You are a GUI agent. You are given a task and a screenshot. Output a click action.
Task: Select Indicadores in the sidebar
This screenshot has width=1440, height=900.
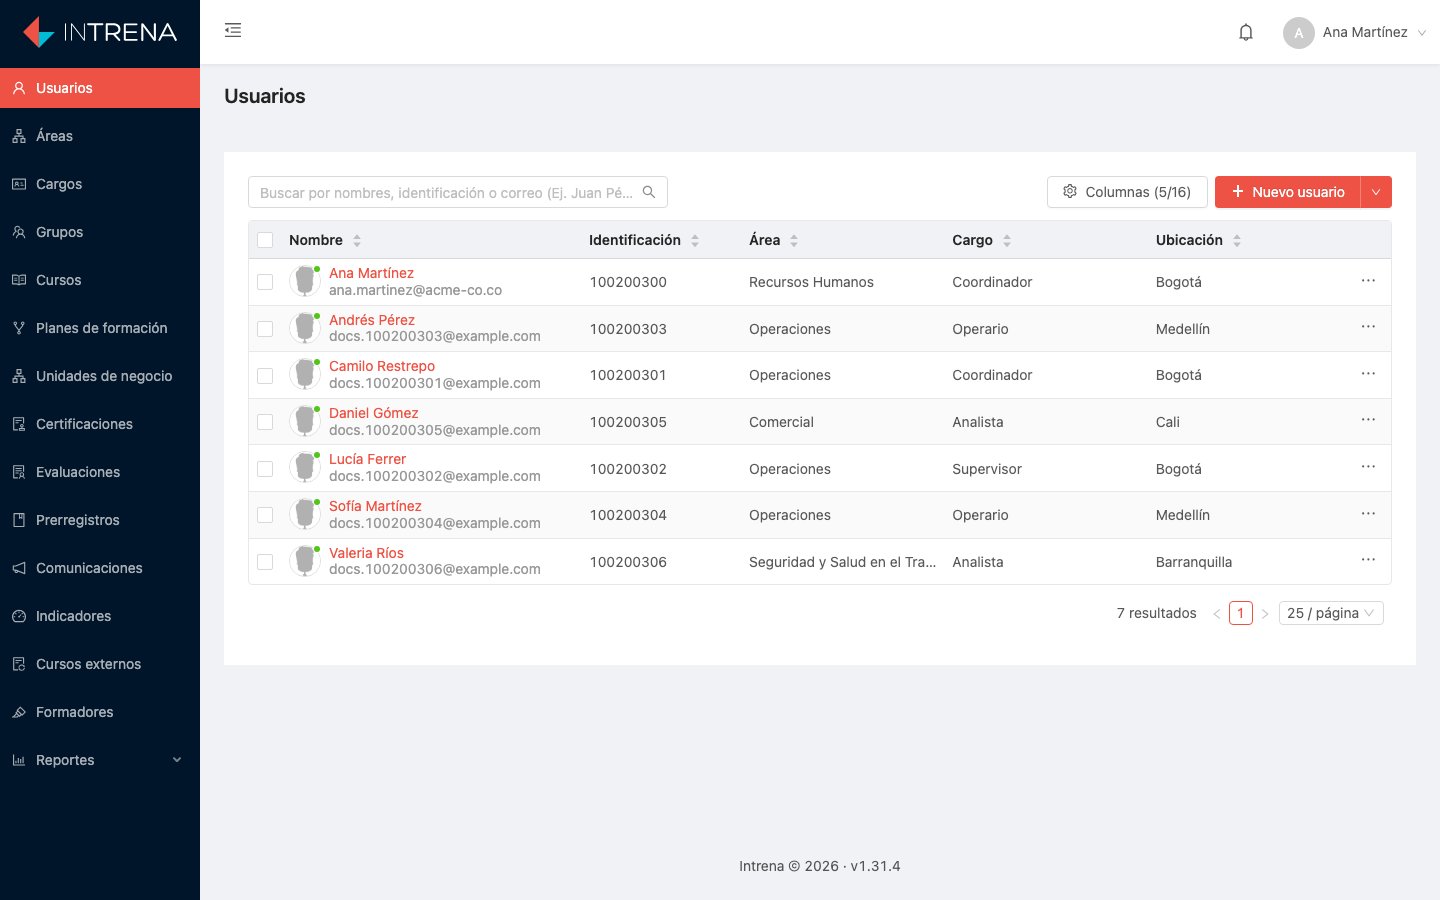tap(100, 616)
